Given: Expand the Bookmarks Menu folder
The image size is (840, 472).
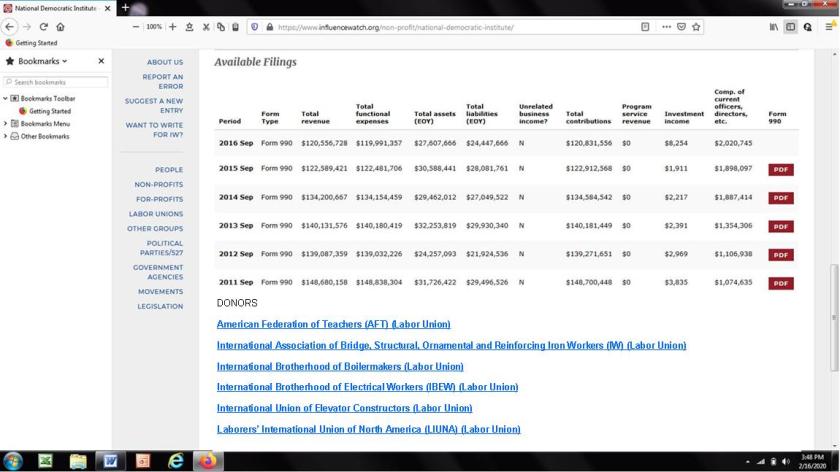Looking at the screenshot, I should 5,124.
